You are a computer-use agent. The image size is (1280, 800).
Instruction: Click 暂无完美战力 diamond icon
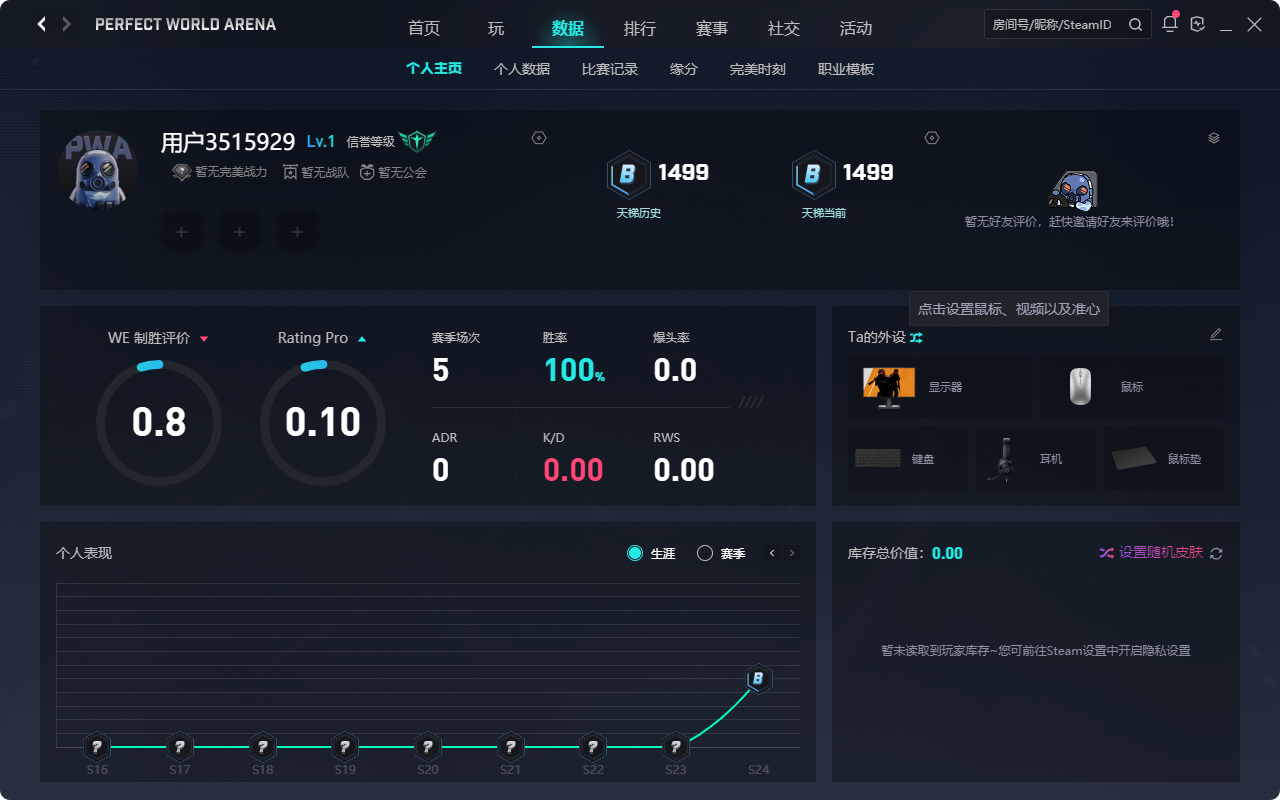point(181,172)
